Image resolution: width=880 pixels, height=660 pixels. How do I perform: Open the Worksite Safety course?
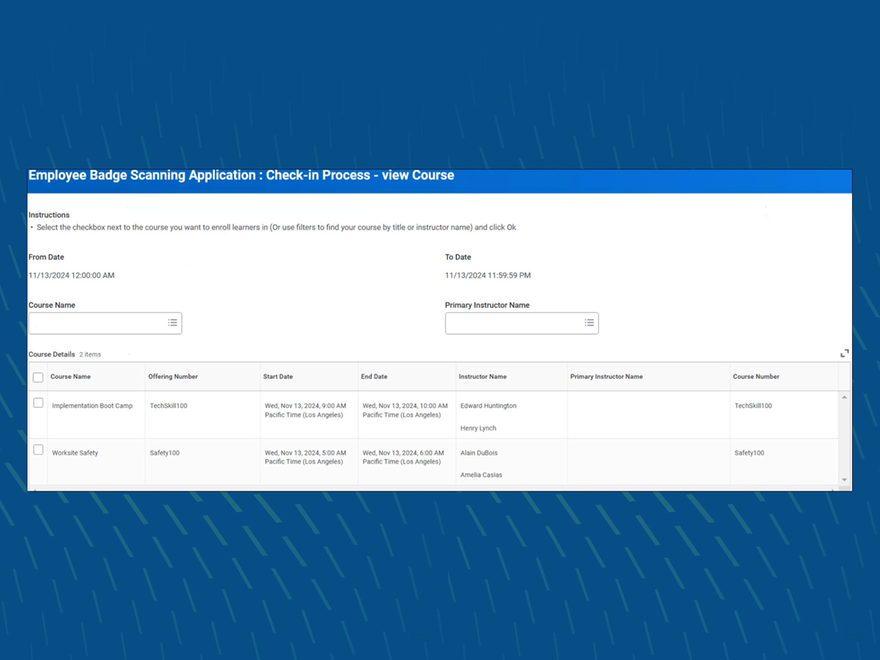click(76, 452)
